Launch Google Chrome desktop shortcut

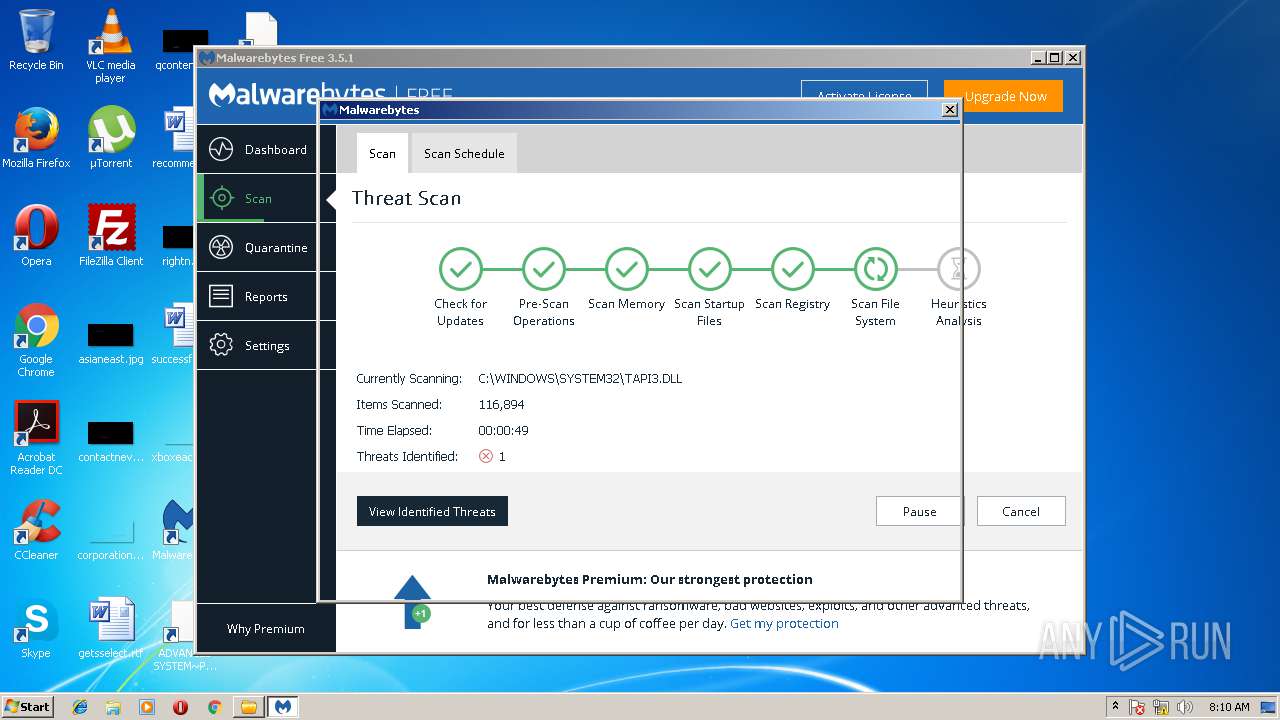(36, 341)
